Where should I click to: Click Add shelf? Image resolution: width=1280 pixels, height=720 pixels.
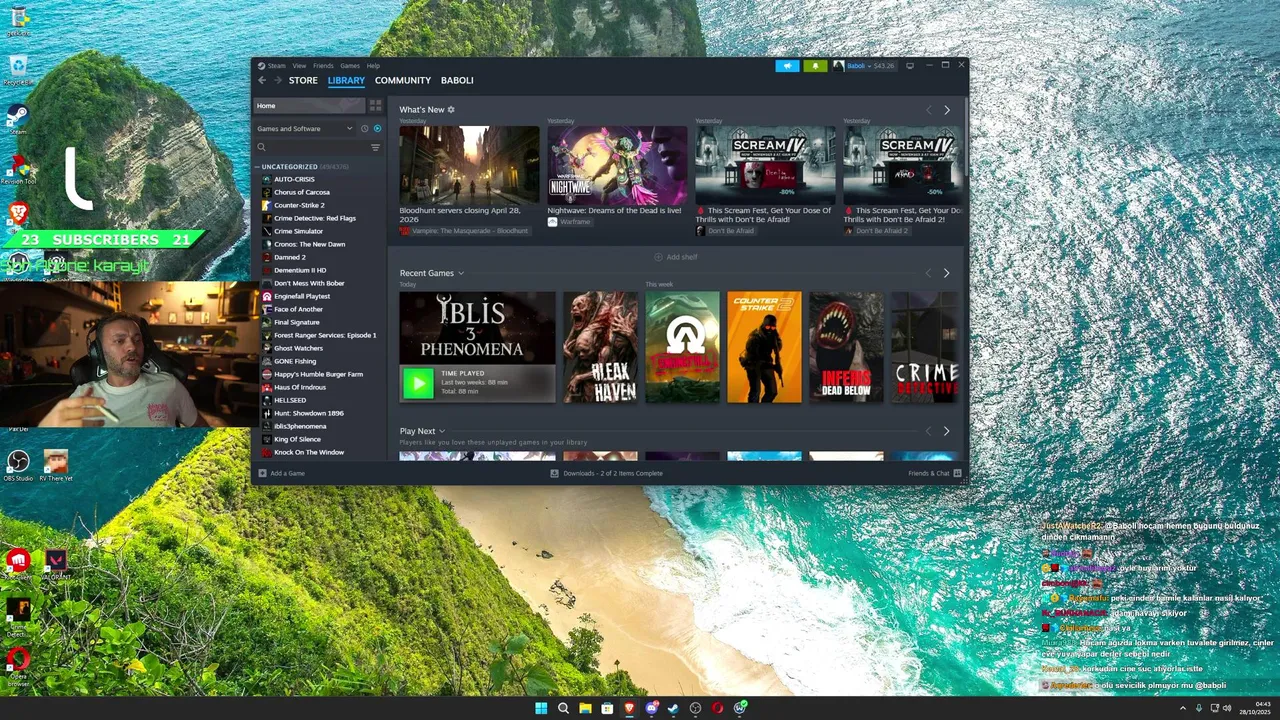tap(676, 257)
